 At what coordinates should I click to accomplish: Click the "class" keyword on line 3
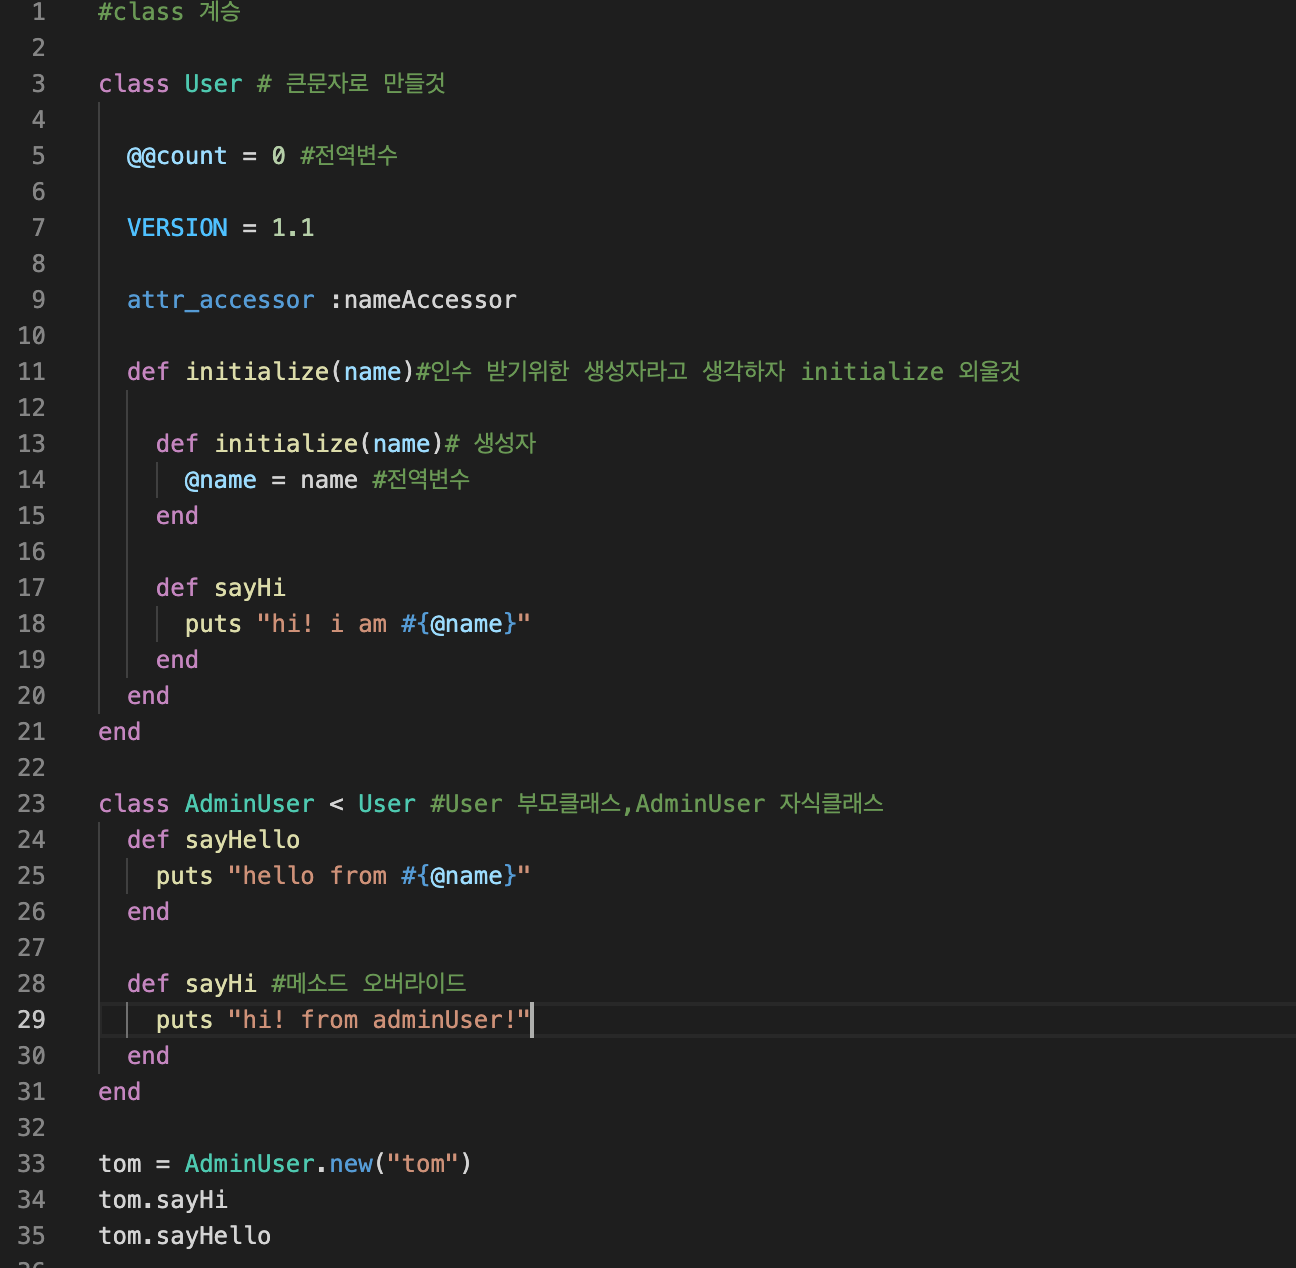(x=134, y=84)
